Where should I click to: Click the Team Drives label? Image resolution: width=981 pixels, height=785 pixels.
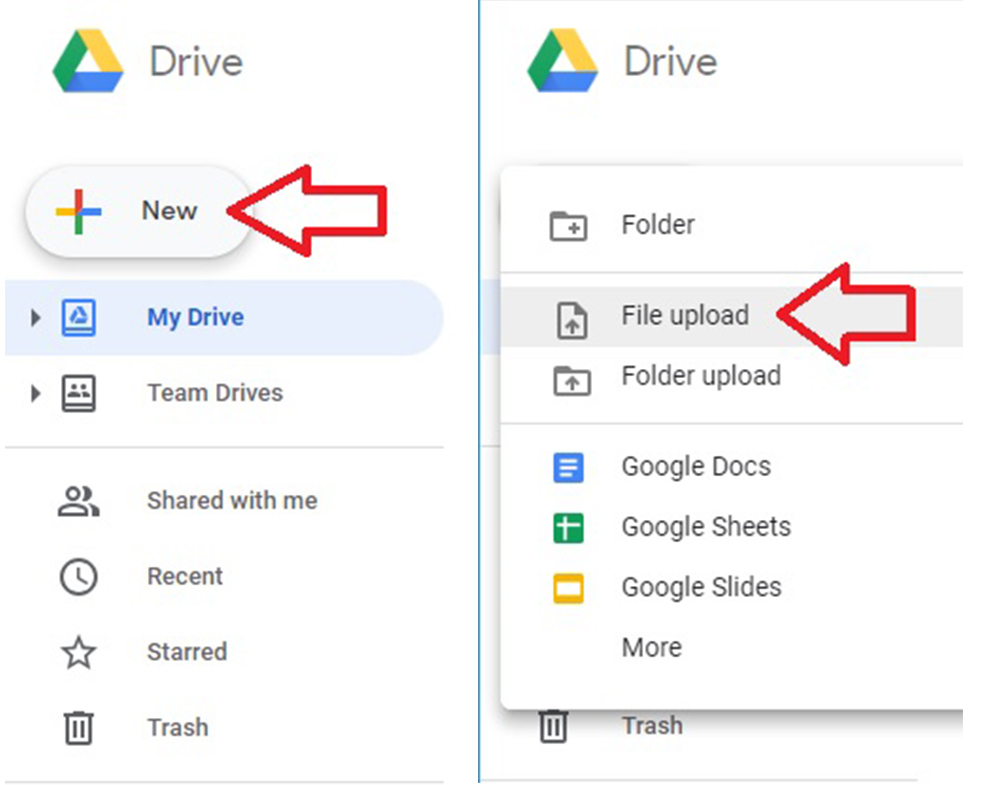click(x=215, y=393)
